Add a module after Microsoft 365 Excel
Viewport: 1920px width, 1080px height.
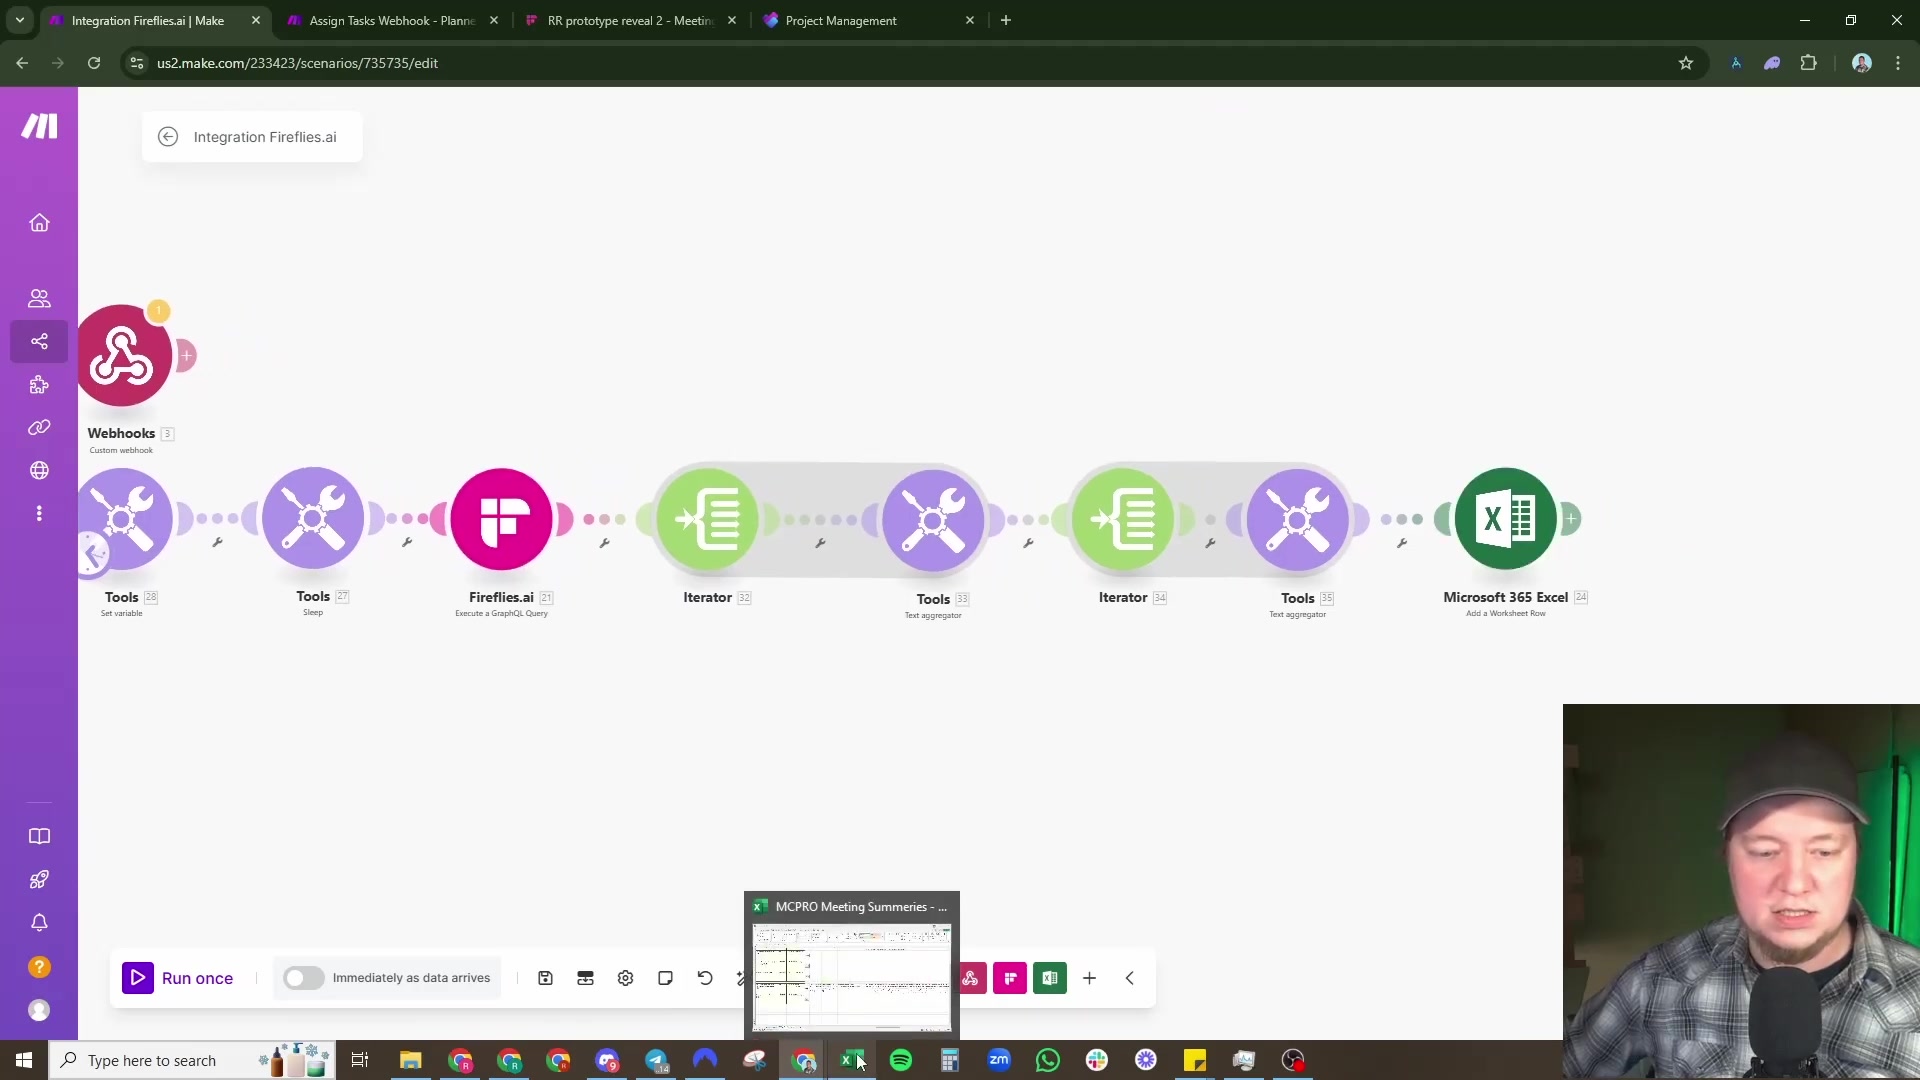[1571, 518]
